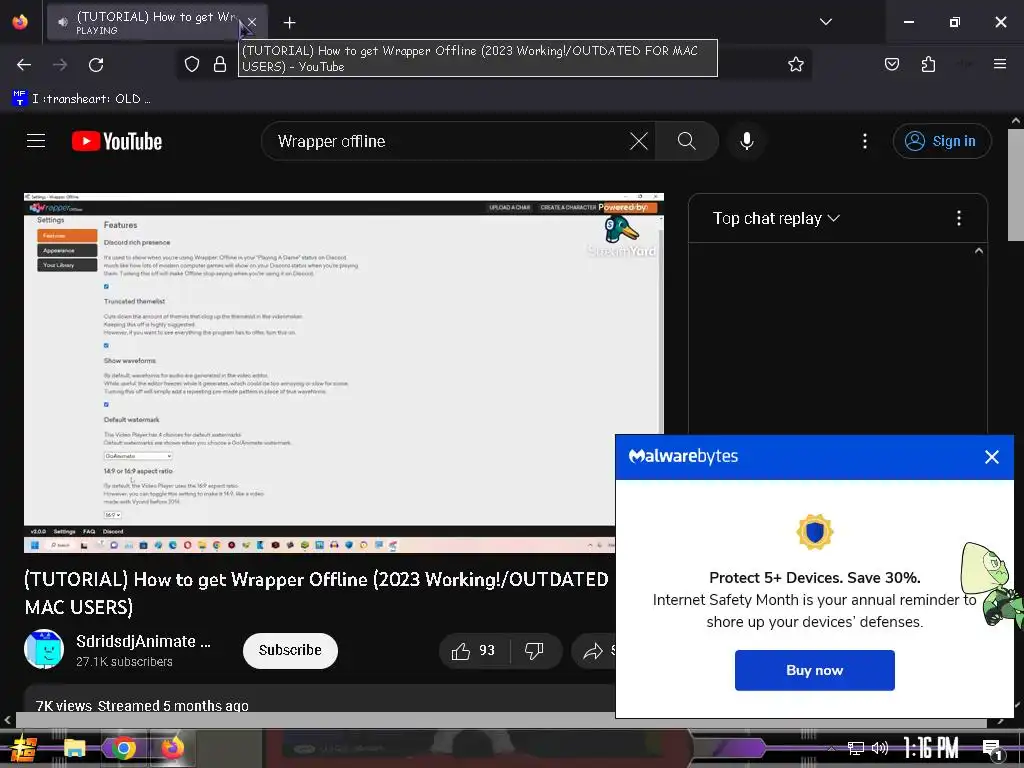Like the video with thumbs up
This screenshot has width=1024, height=768.
[x=473, y=650]
